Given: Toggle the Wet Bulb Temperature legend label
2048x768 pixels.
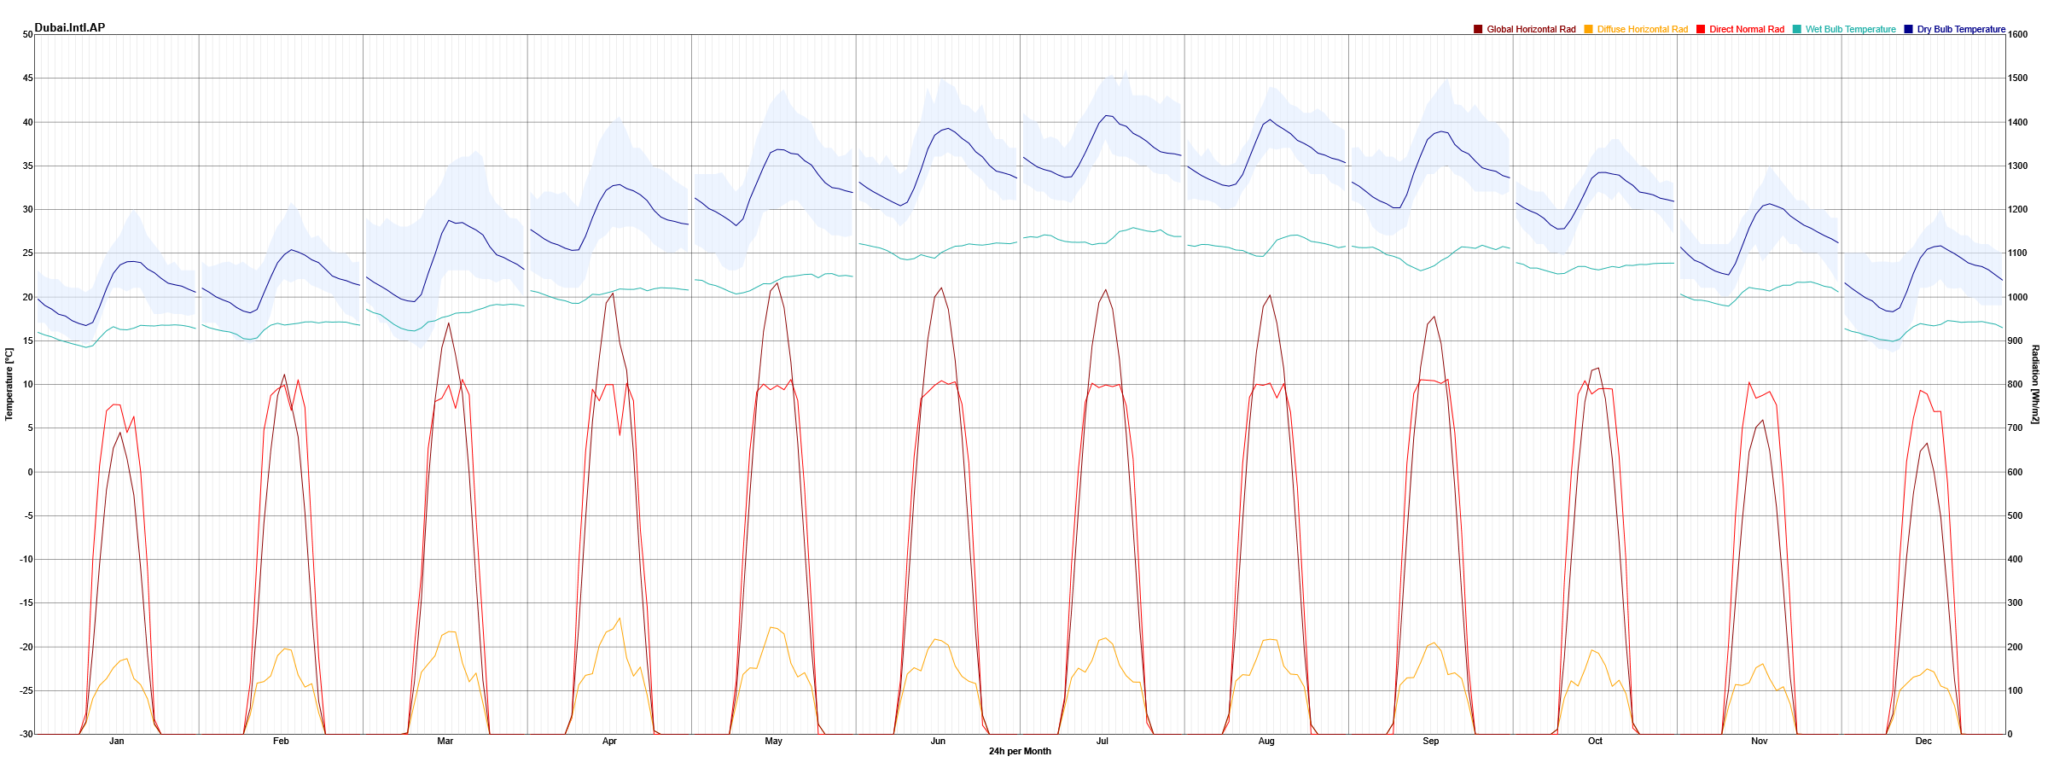Looking at the screenshot, I should coord(1850,29).
